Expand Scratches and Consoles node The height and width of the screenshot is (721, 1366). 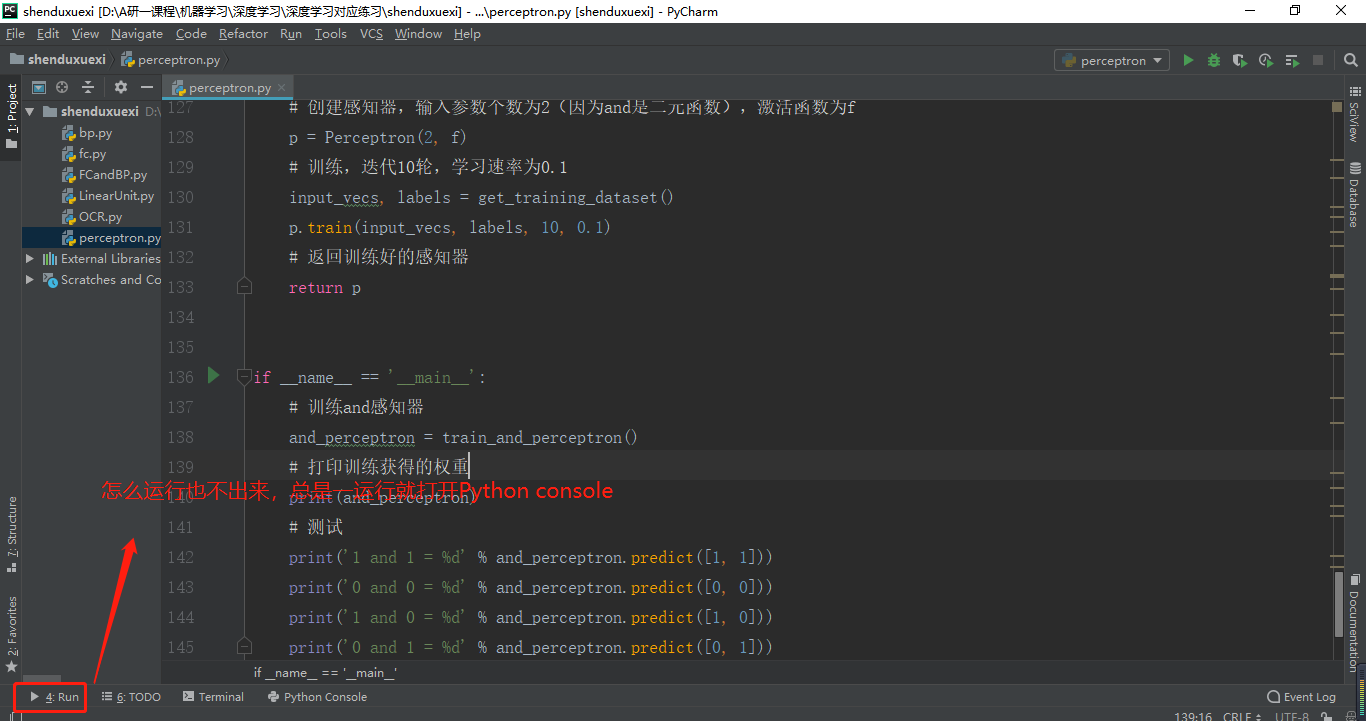(30, 279)
